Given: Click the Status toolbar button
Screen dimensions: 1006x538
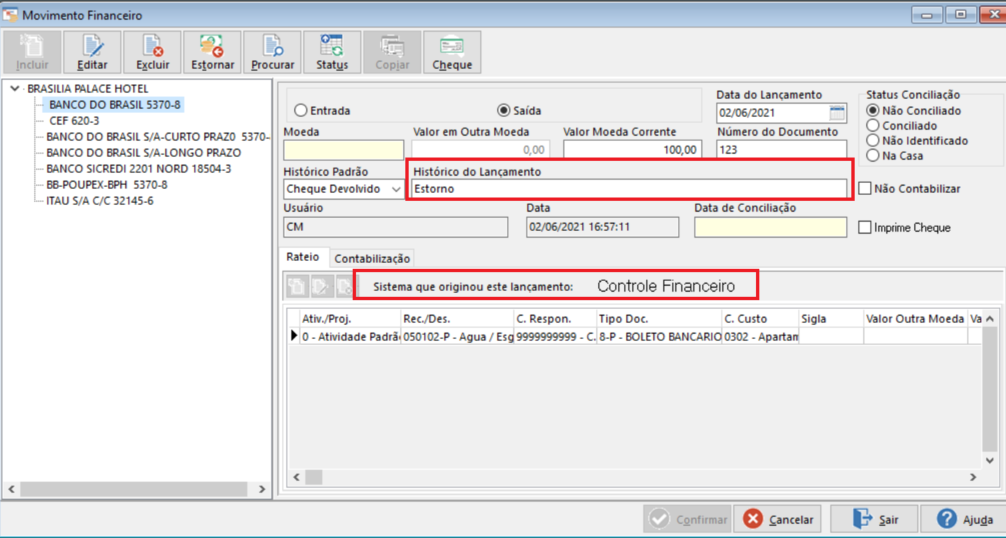Looking at the screenshot, I should click(x=332, y=52).
